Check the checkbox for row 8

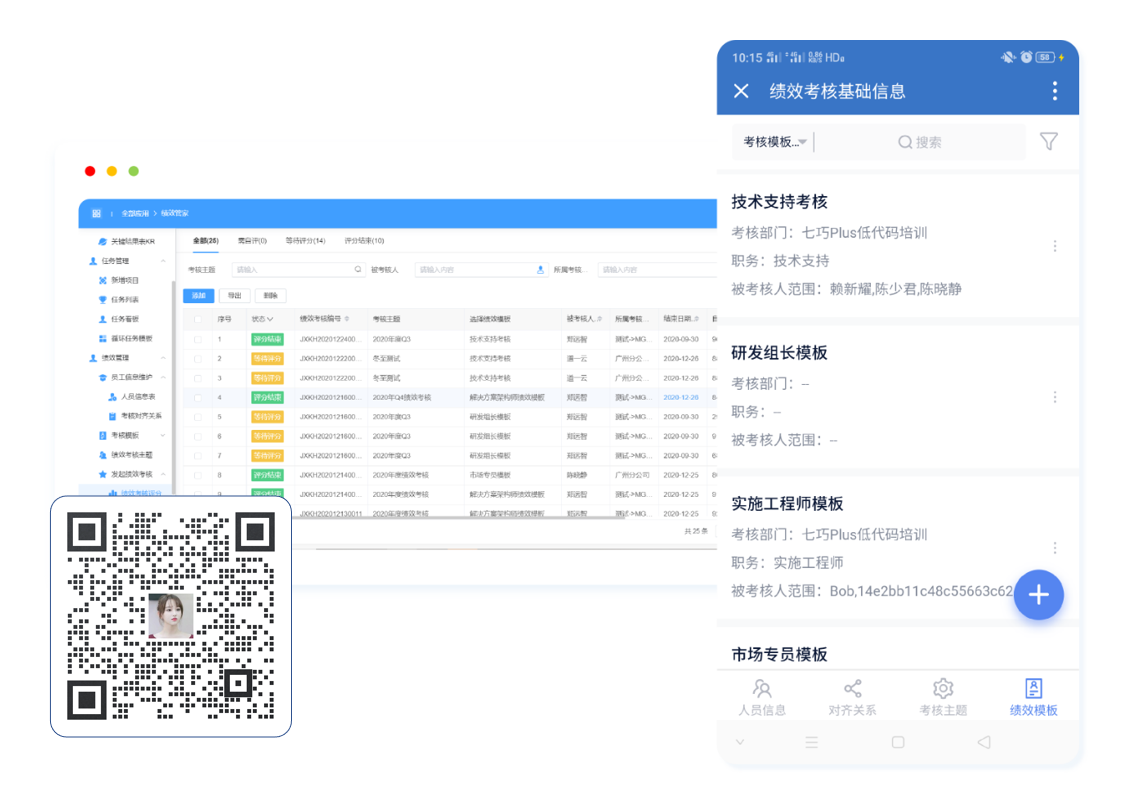pos(198,475)
